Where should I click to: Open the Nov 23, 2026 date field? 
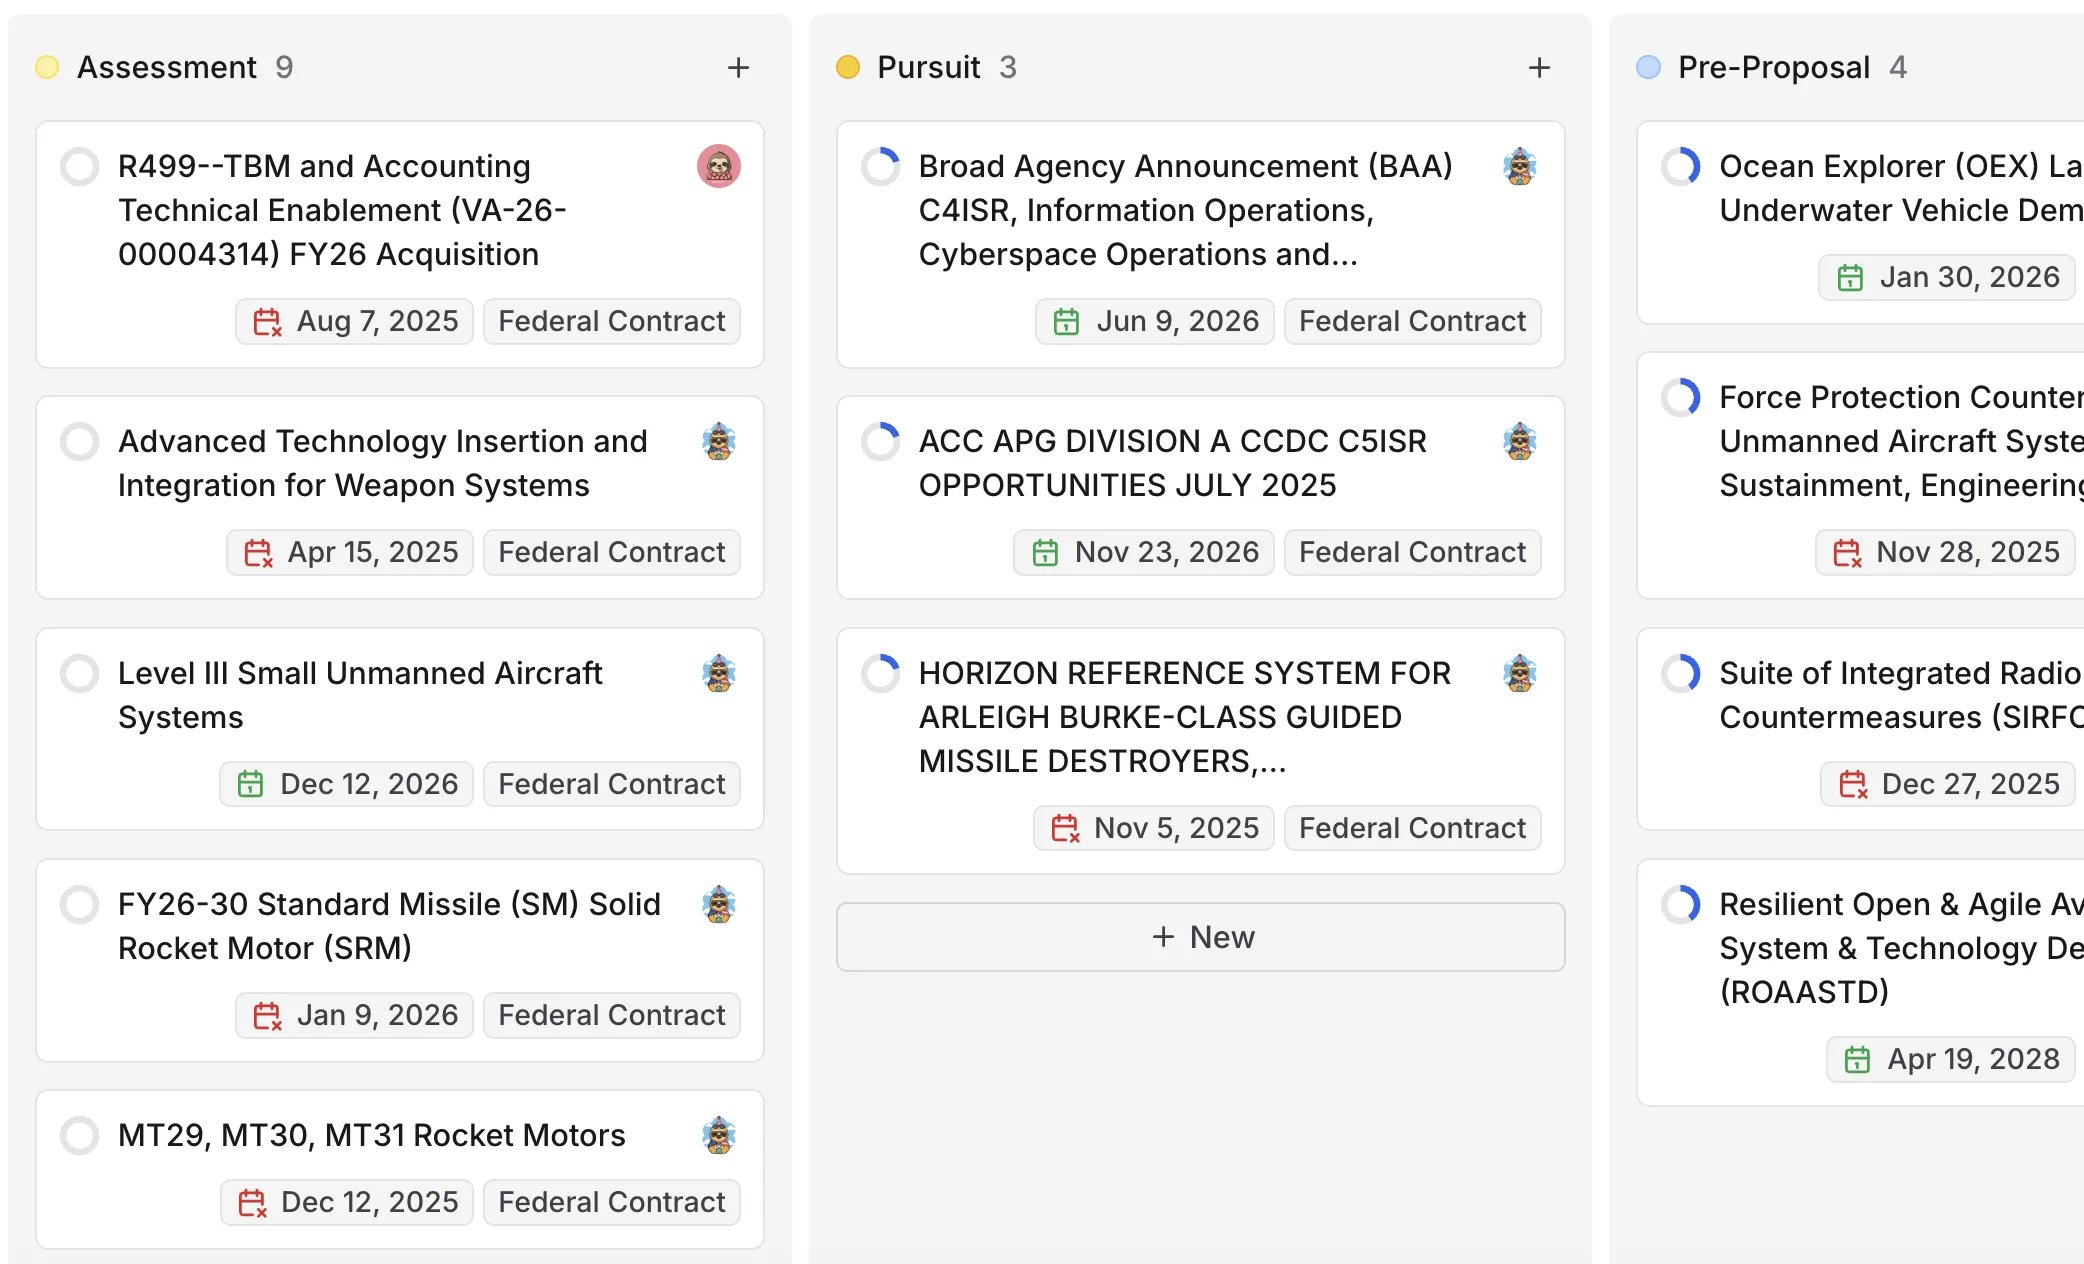coord(1144,552)
